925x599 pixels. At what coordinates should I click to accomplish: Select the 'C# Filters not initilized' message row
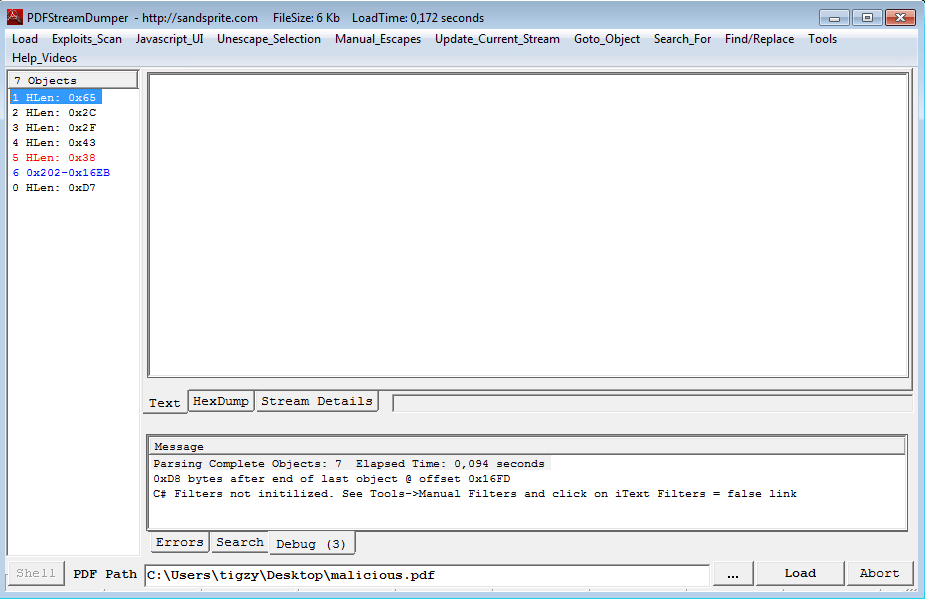(475, 494)
